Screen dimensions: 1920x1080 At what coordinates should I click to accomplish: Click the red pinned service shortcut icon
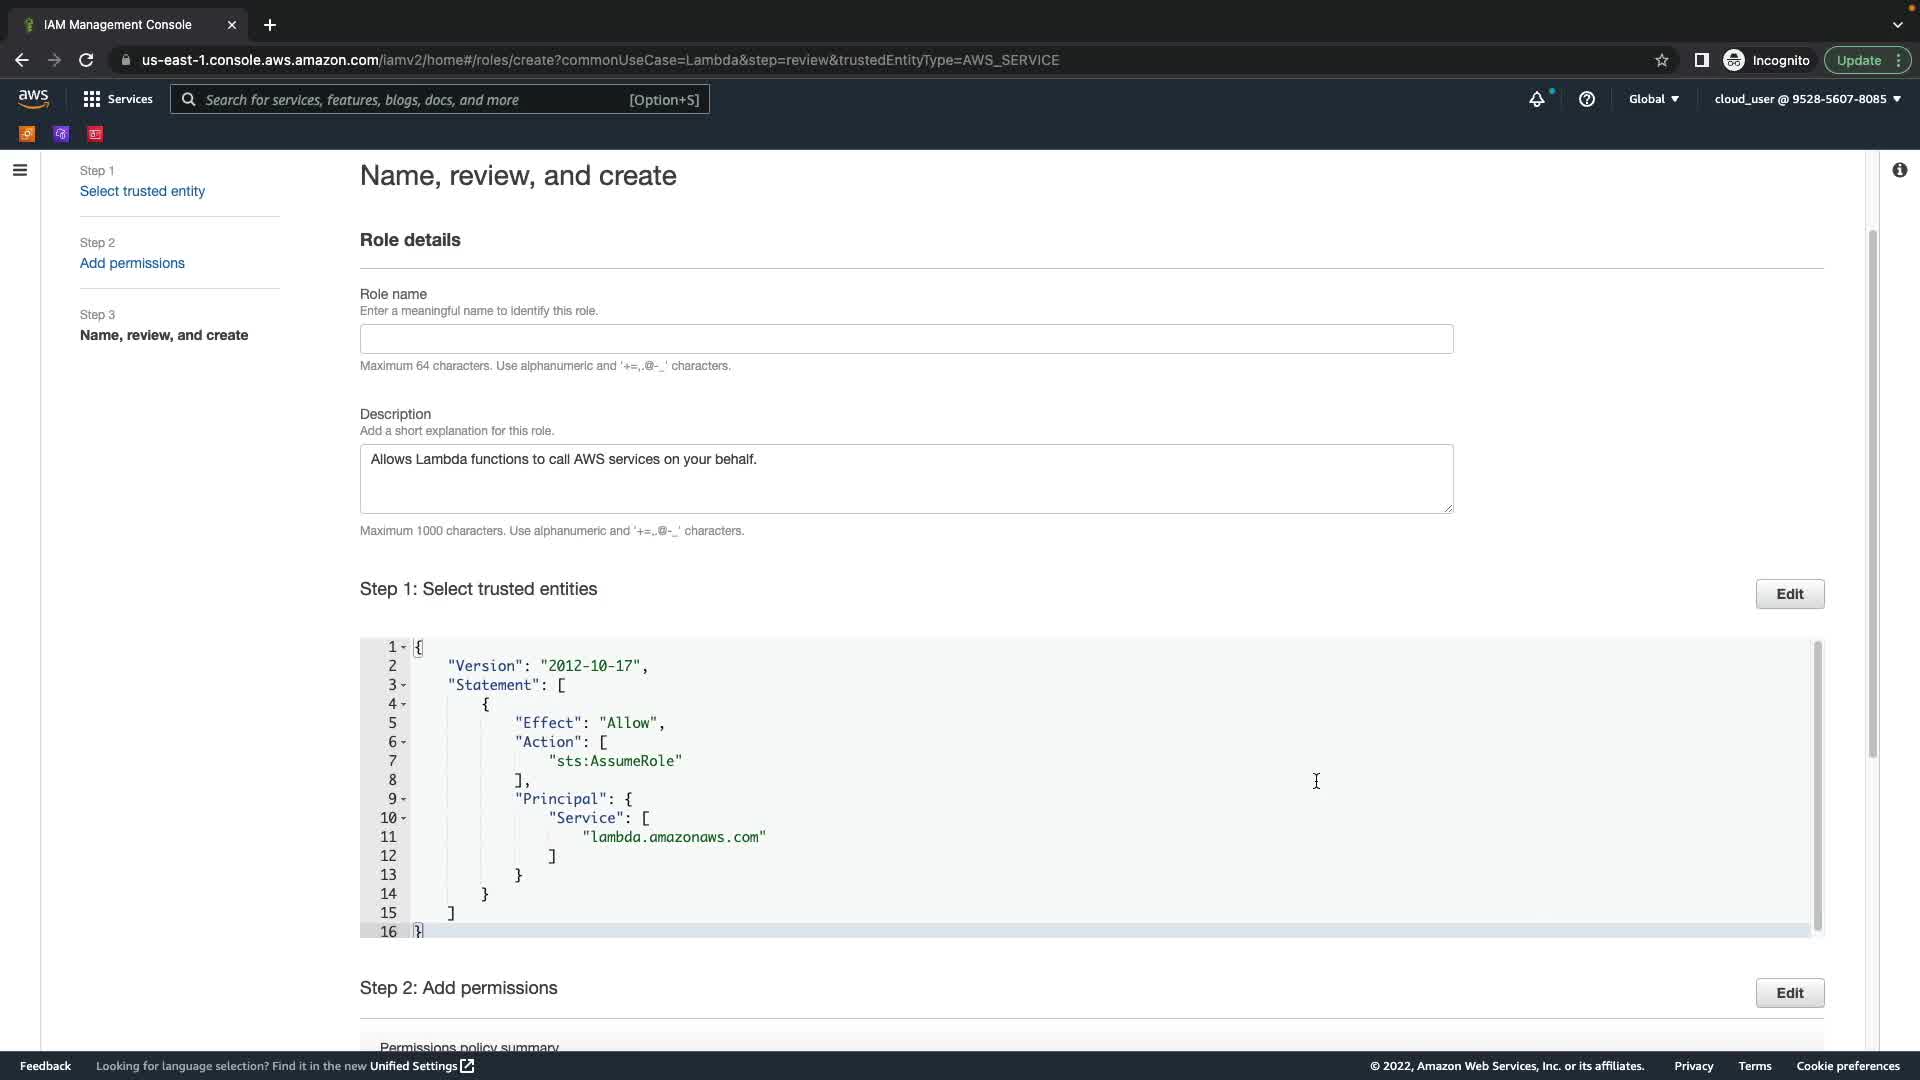95,134
